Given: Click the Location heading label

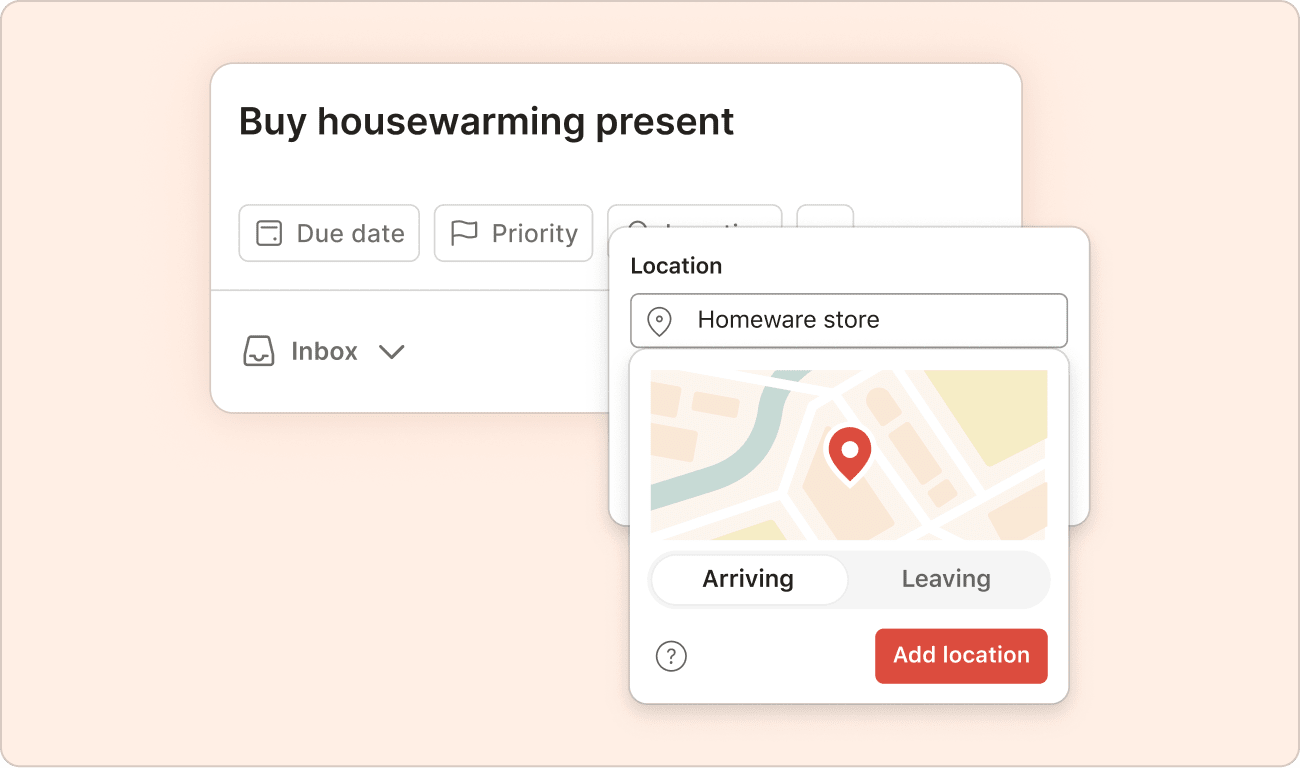Looking at the screenshot, I should pos(676,266).
